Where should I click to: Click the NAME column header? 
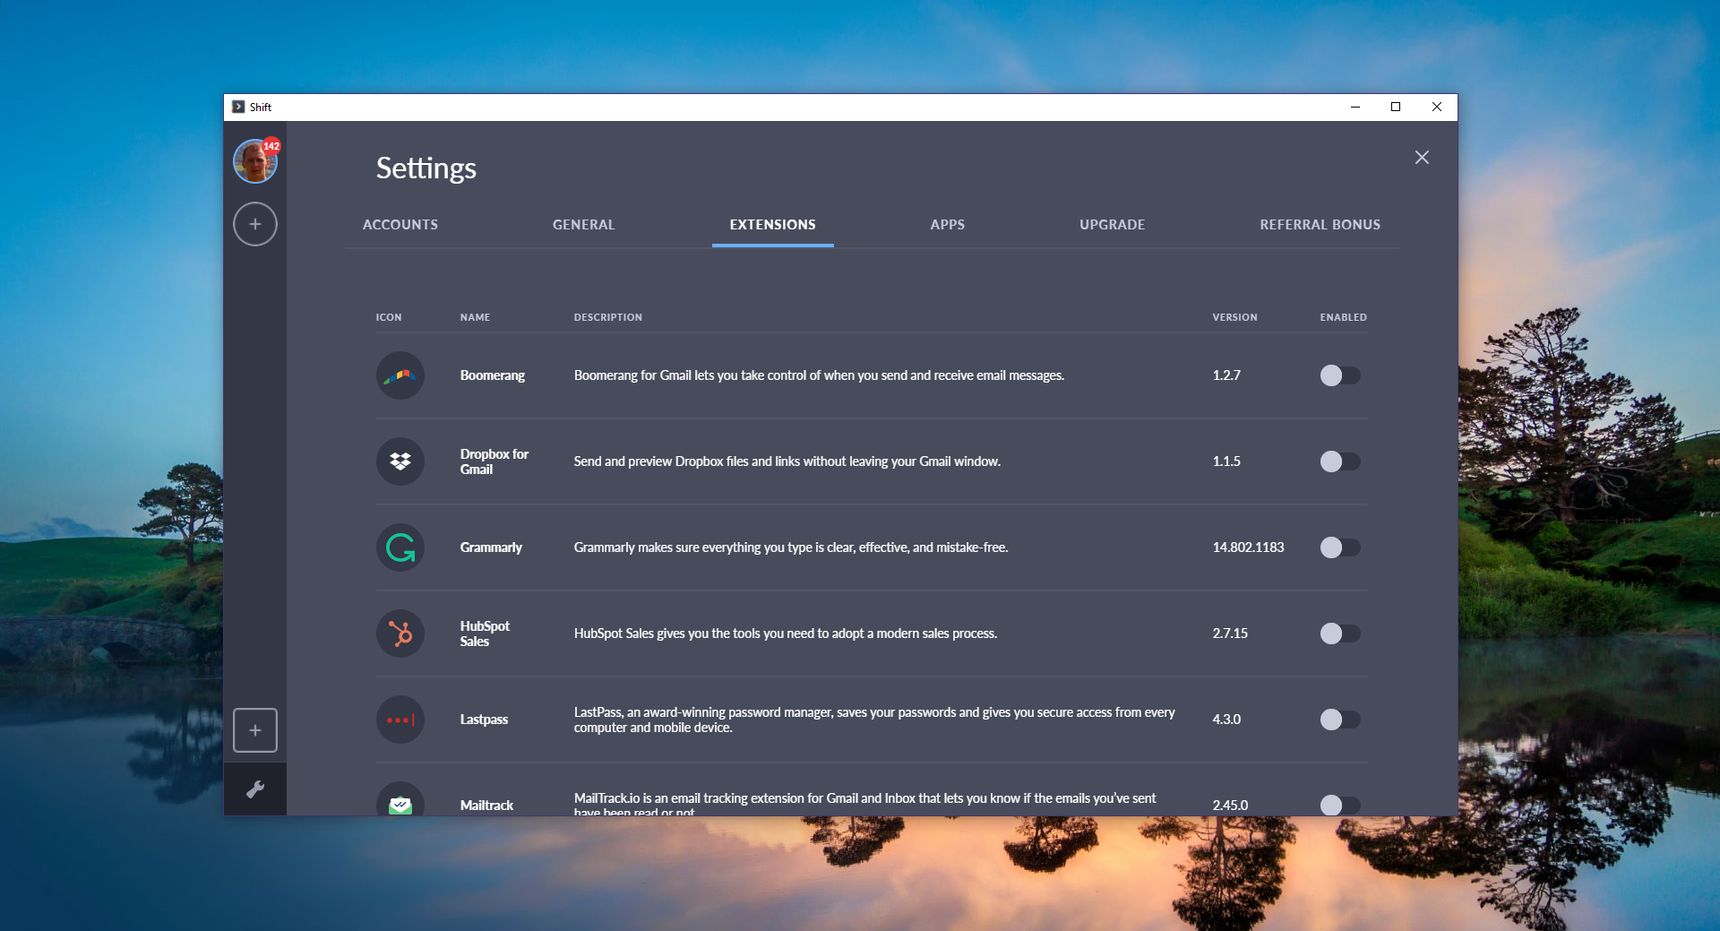tap(475, 317)
